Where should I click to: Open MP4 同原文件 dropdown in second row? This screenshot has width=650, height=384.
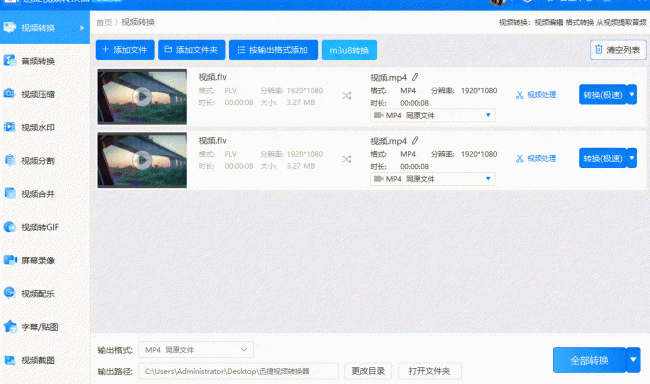pyautogui.click(x=432, y=179)
